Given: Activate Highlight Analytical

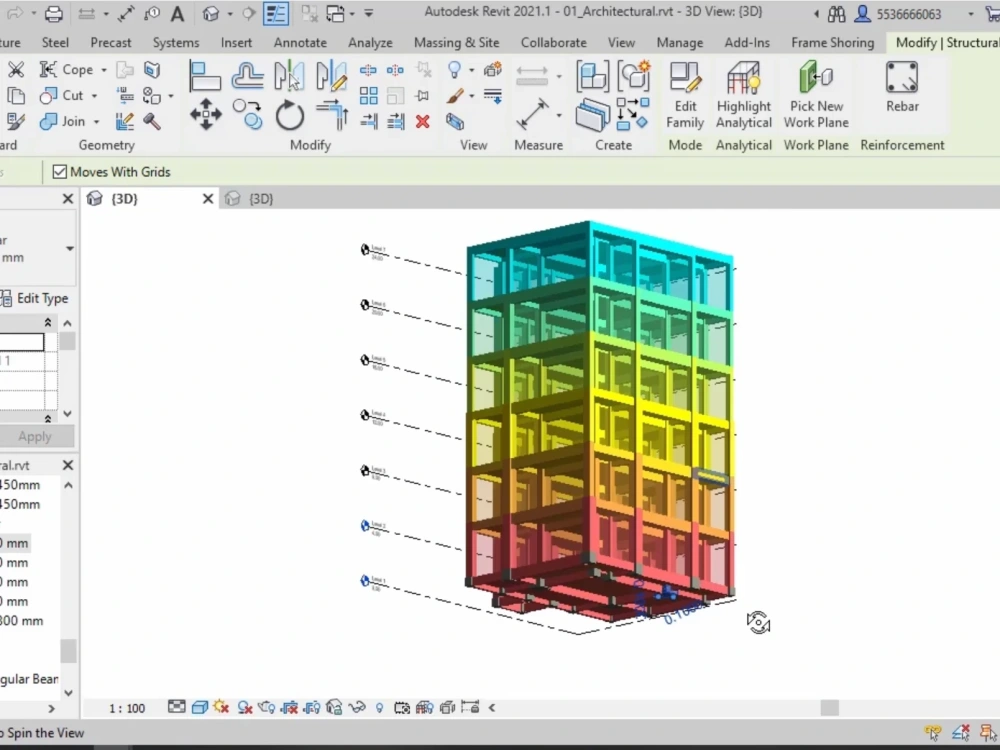Looking at the screenshot, I should click(744, 95).
